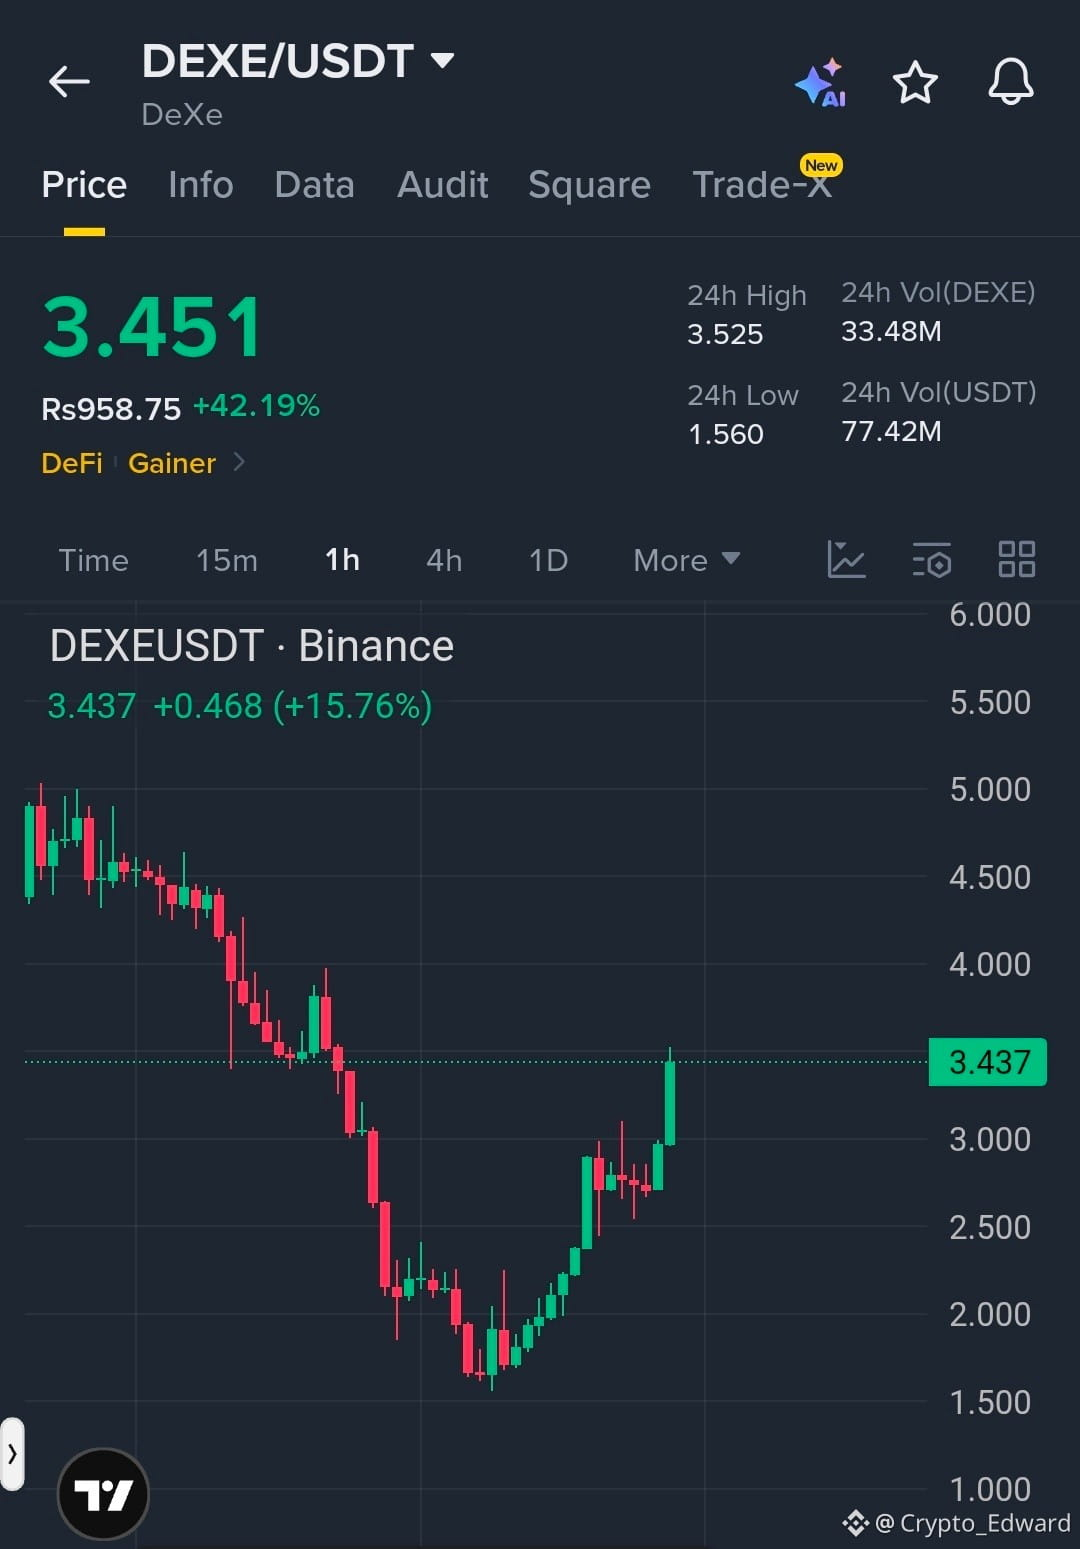Tap the Rs958.75 converted price
This screenshot has width=1080, height=1549.
(x=111, y=408)
